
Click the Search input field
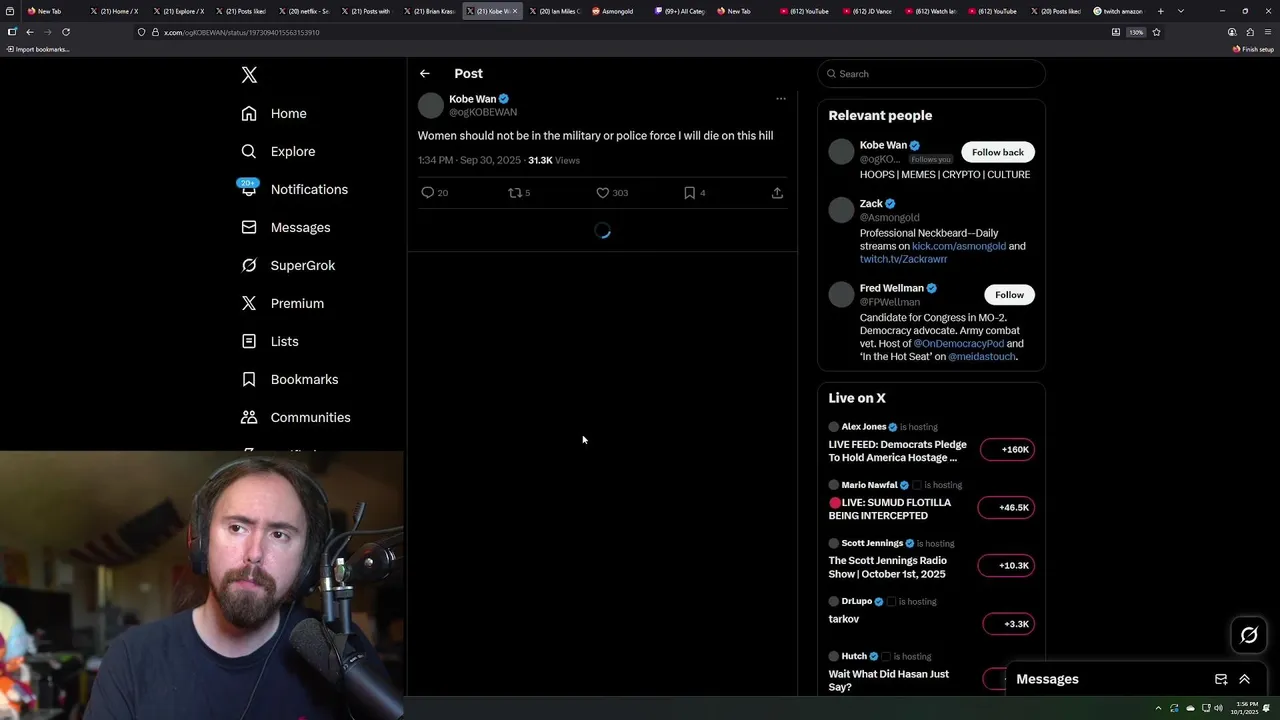click(931, 74)
